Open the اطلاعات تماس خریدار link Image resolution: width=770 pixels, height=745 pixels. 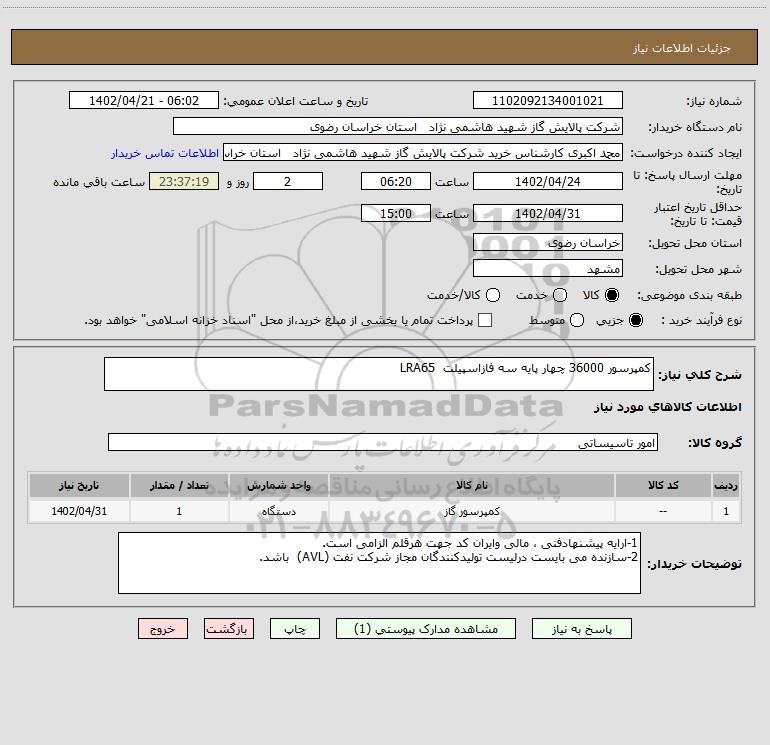click(165, 153)
